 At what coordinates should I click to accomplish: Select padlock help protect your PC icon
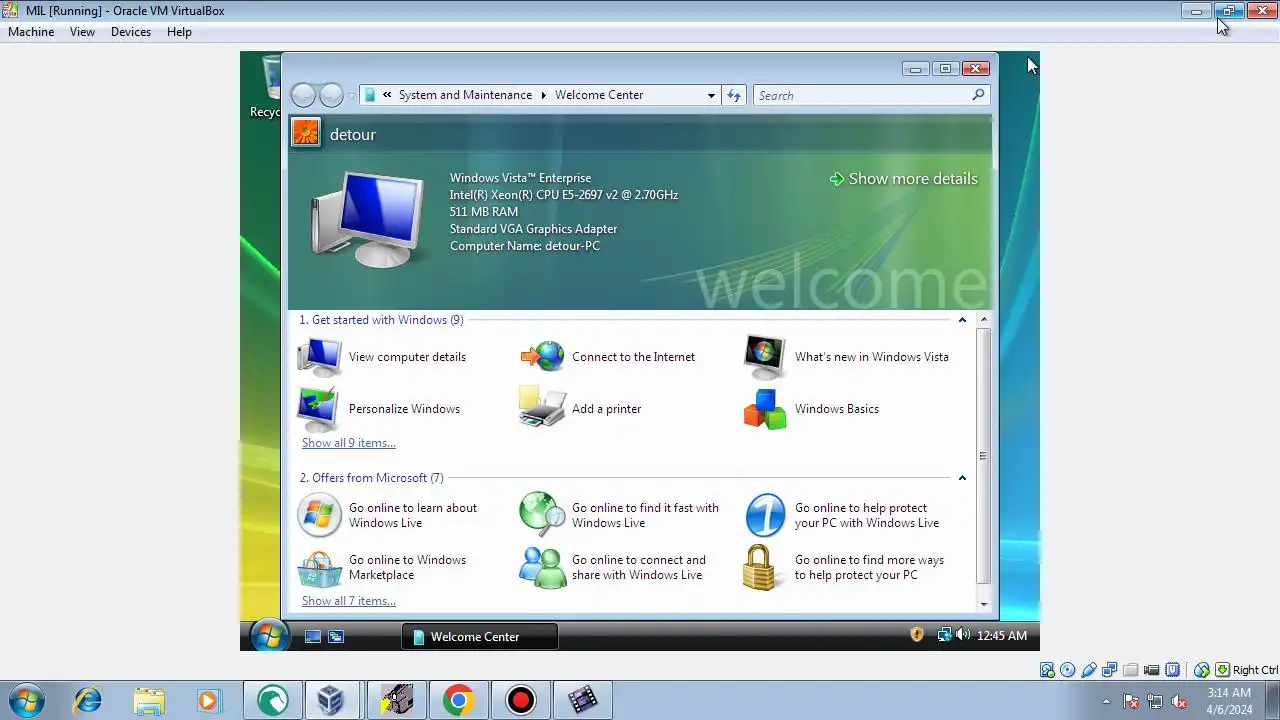tap(760, 567)
